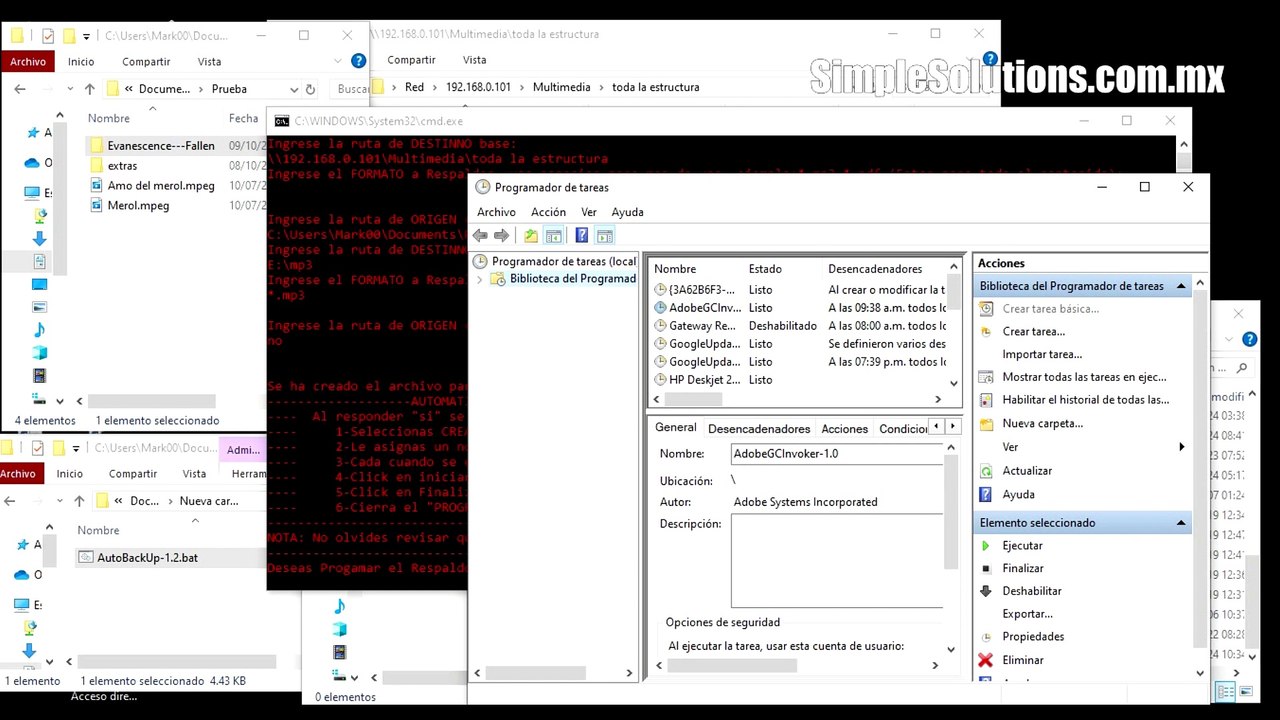The width and height of the screenshot is (1280, 720).
Task: Open the Ver submenu arrow in Acciones
Action: coord(1181,447)
